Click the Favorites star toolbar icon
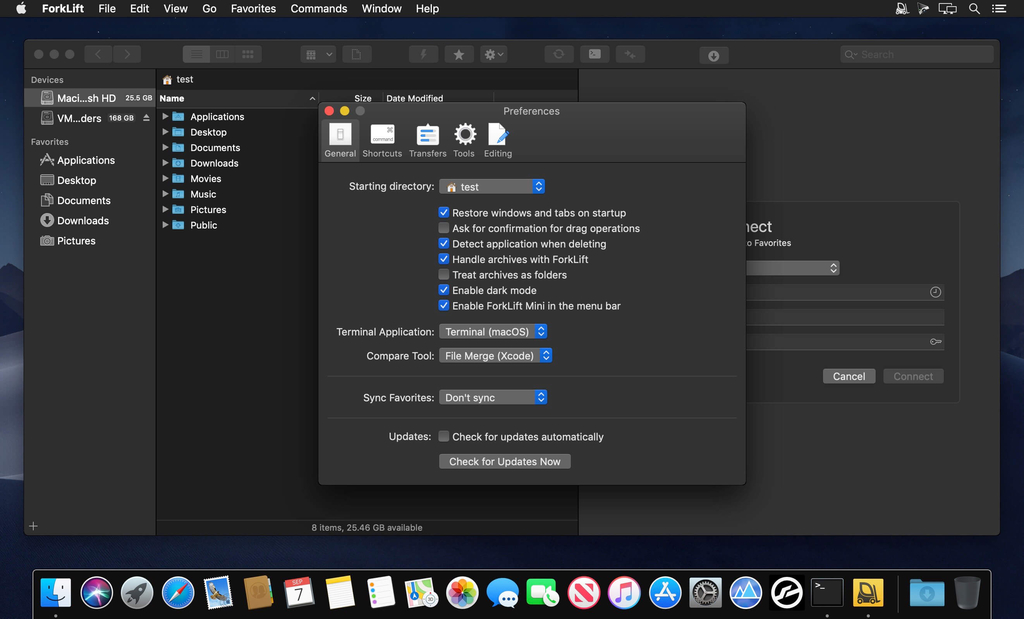 [x=459, y=55]
